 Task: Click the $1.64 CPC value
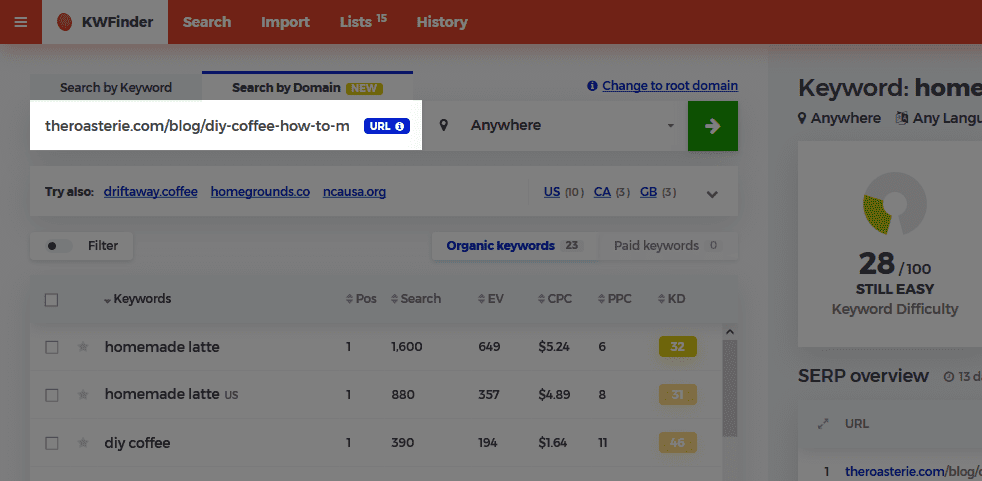(552, 443)
